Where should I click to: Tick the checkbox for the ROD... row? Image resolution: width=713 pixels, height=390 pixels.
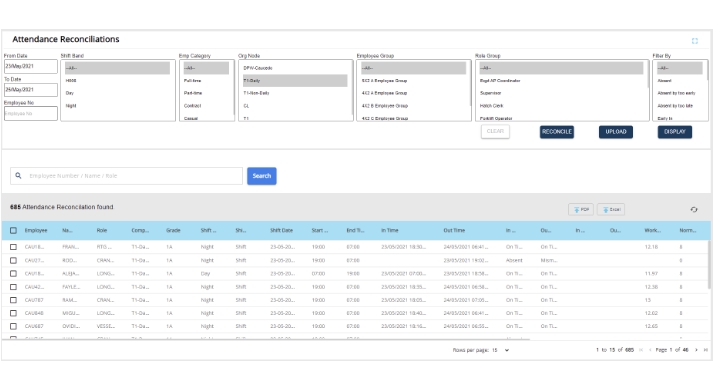point(13,260)
